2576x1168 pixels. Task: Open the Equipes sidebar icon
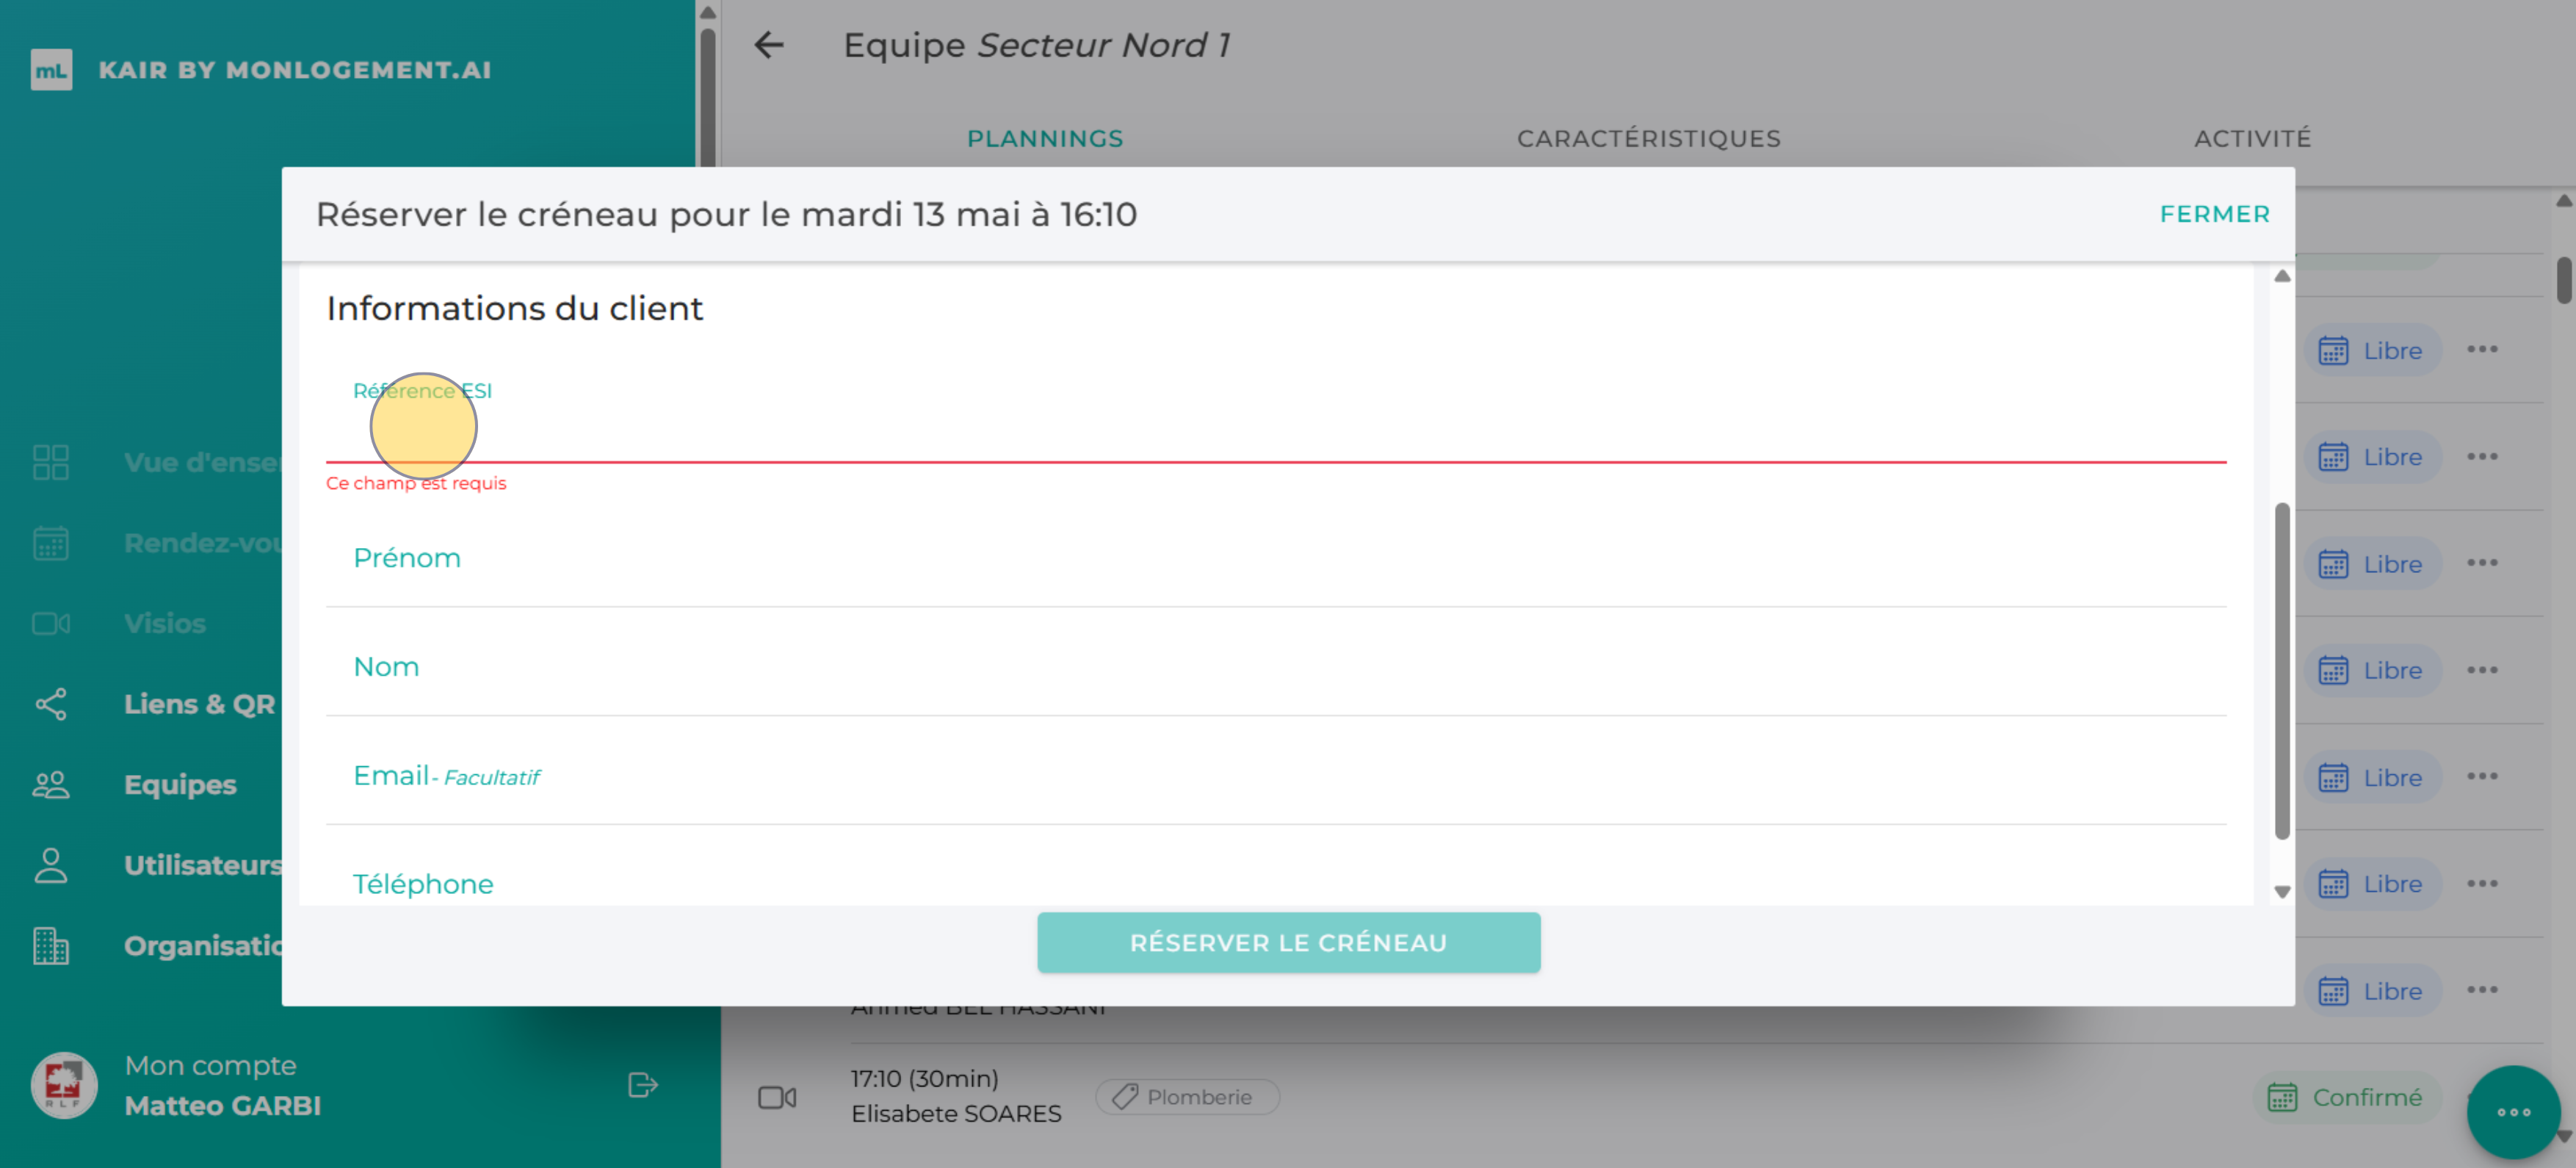[x=51, y=785]
